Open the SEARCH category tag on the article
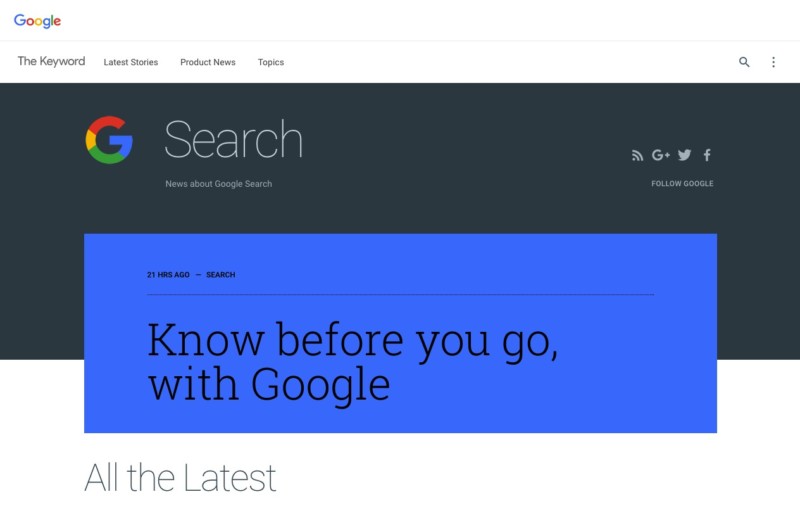 click(x=220, y=275)
